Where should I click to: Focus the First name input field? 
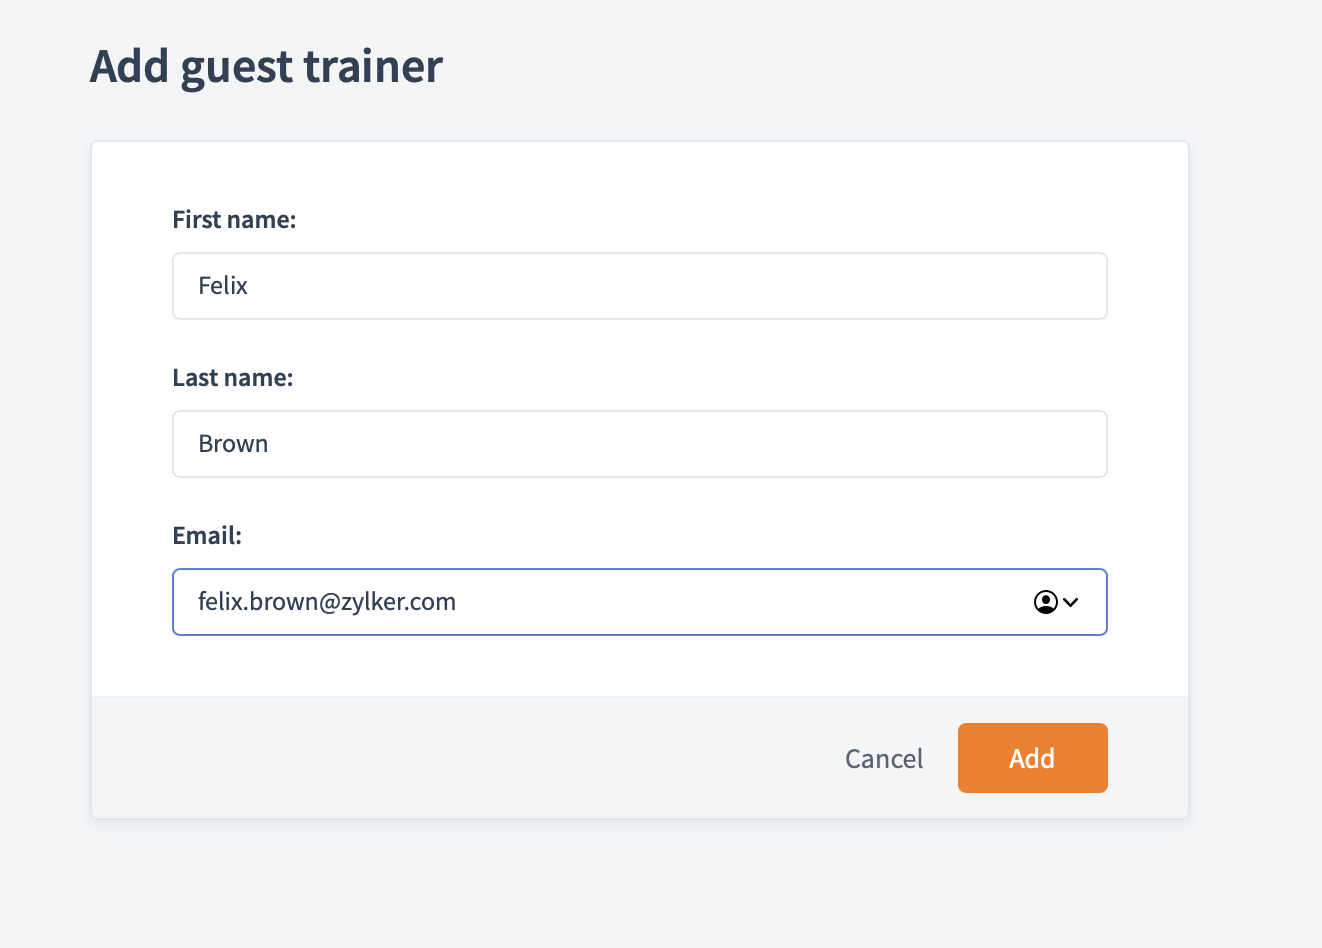640,286
